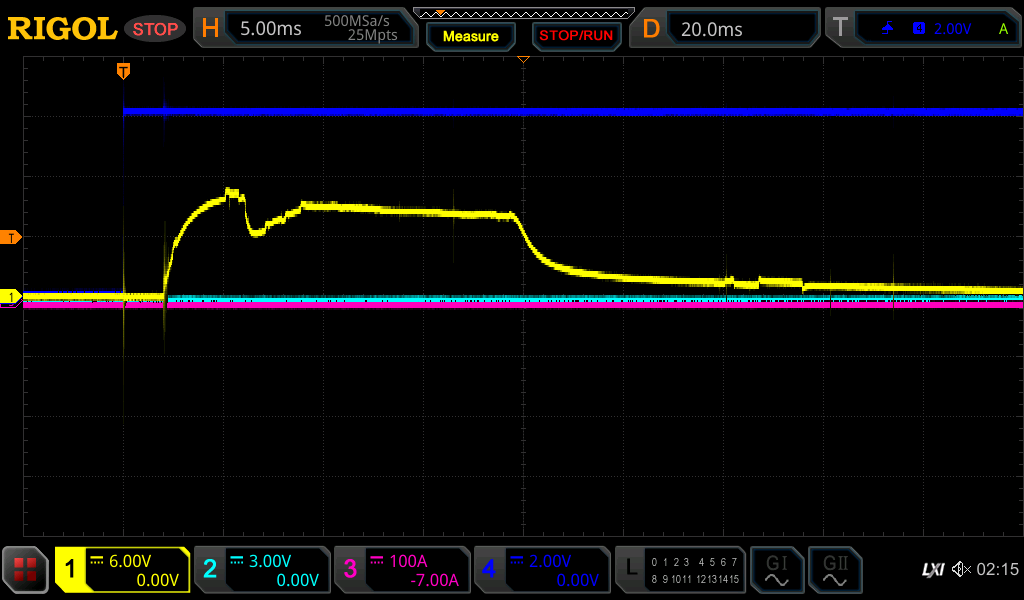
Task: Toggle channel 3 with 100A scale
Action: (402, 570)
